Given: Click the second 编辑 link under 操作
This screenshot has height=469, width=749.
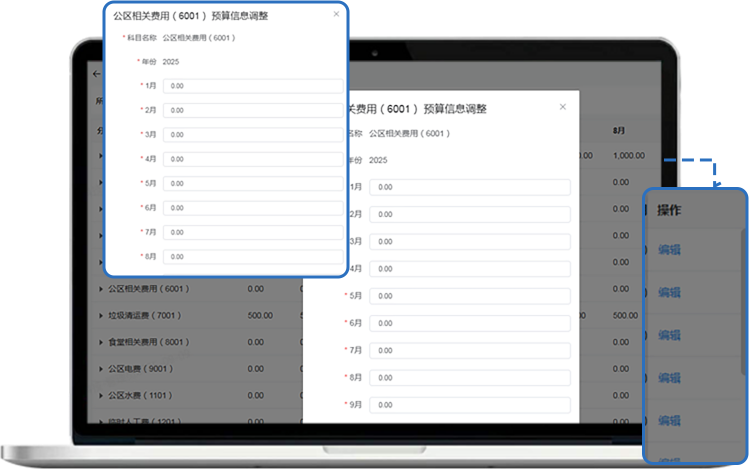Looking at the screenshot, I should pos(669,293).
